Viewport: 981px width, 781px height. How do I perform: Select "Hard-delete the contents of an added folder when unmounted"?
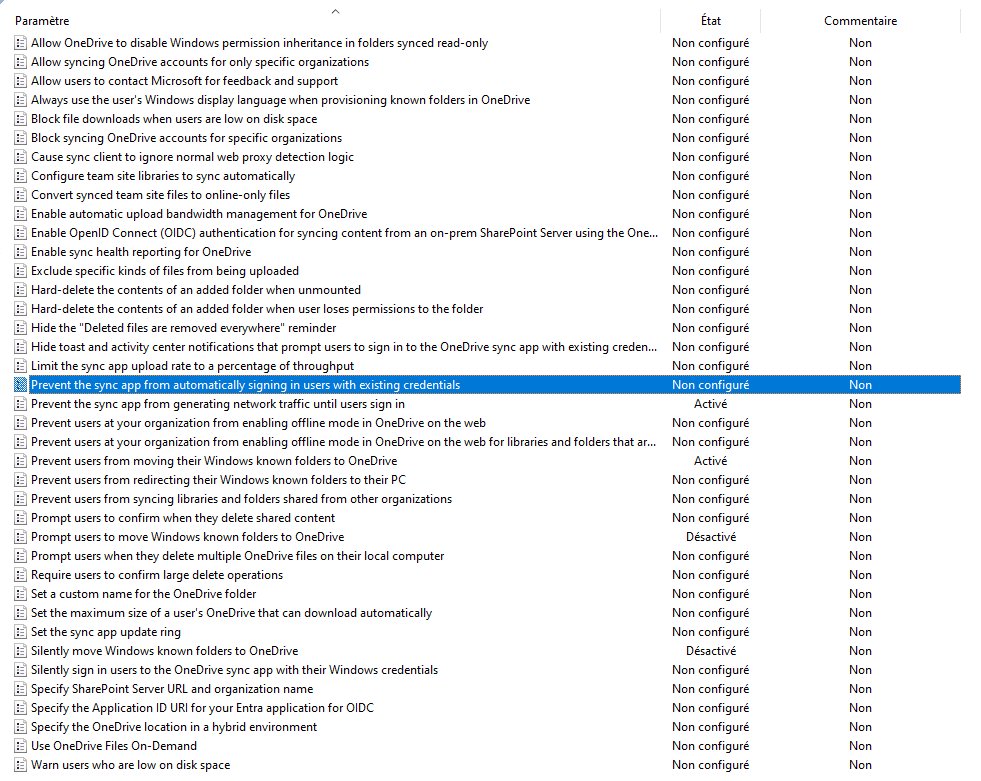pos(196,290)
